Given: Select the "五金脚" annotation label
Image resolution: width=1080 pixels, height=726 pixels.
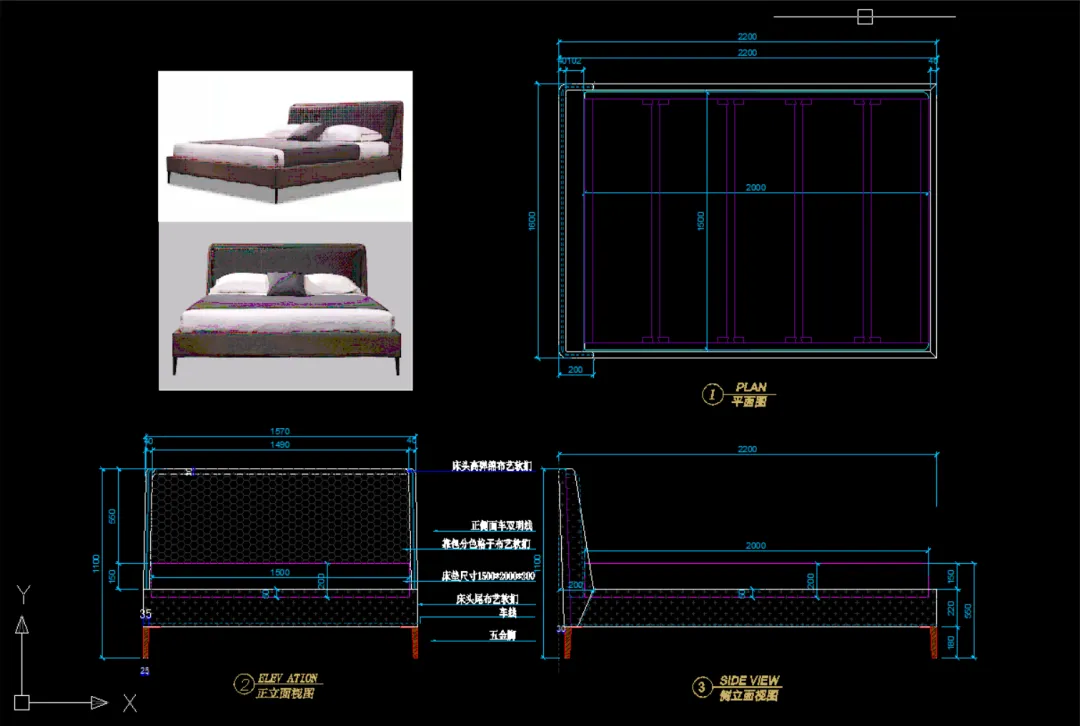Looking at the screenshot, I should [x=503, y=635].
